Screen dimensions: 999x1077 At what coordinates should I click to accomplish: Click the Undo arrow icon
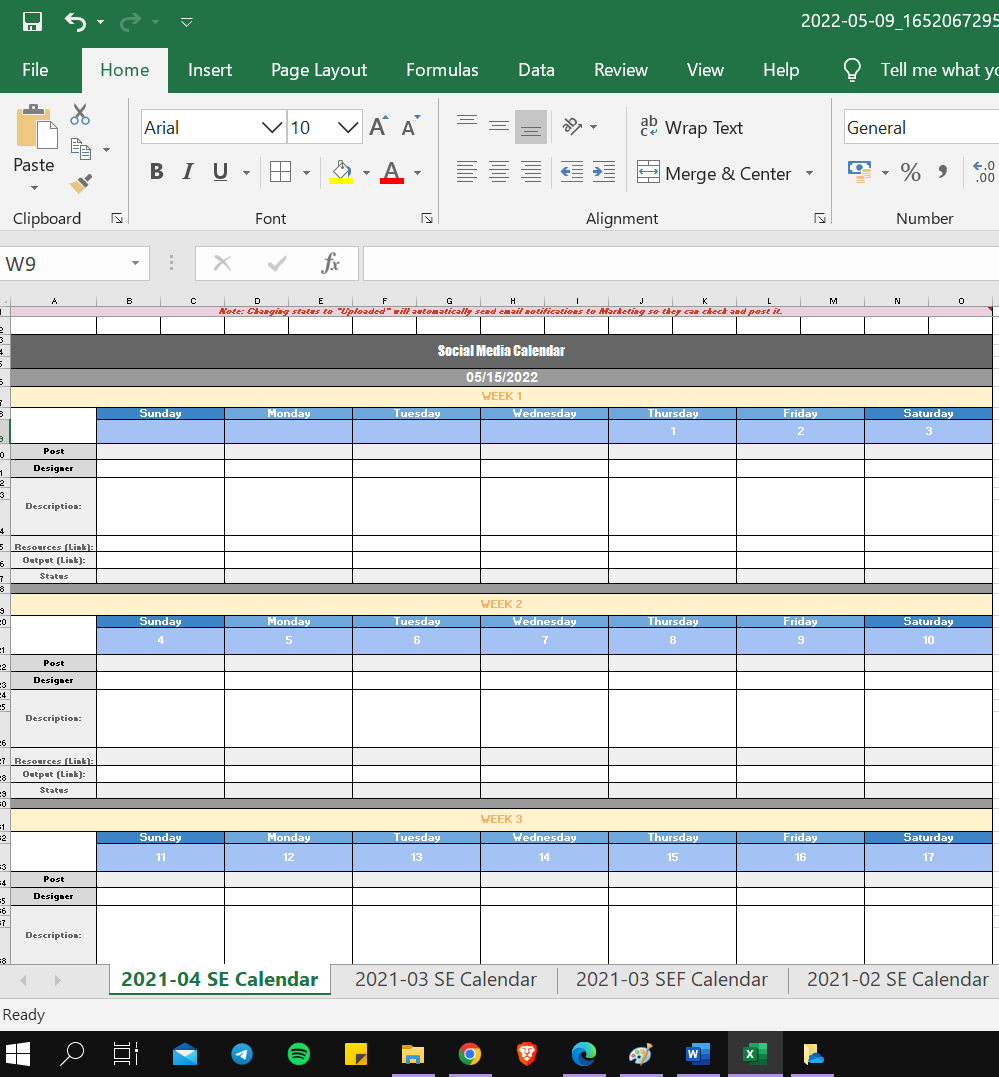(76, 21)
